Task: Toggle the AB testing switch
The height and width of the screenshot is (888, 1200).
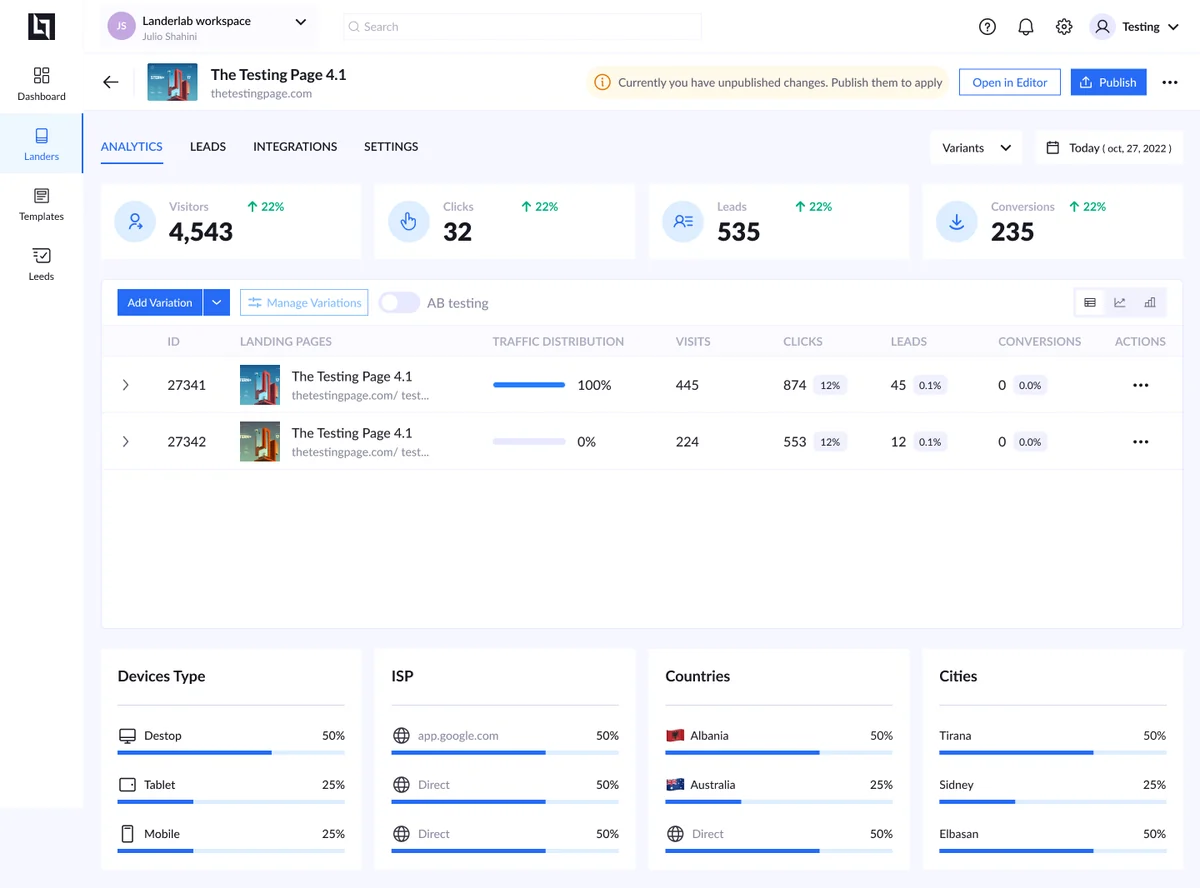Action: [399, 303]
